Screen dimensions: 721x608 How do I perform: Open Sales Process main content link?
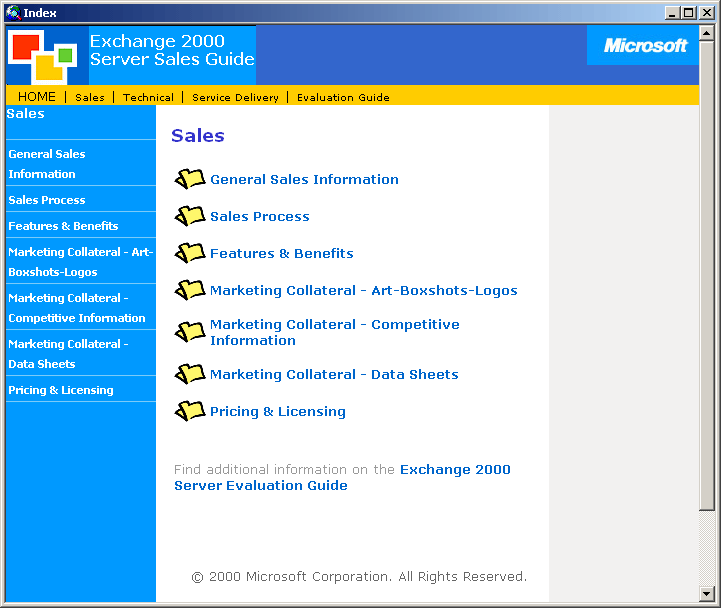click(259, 216)
